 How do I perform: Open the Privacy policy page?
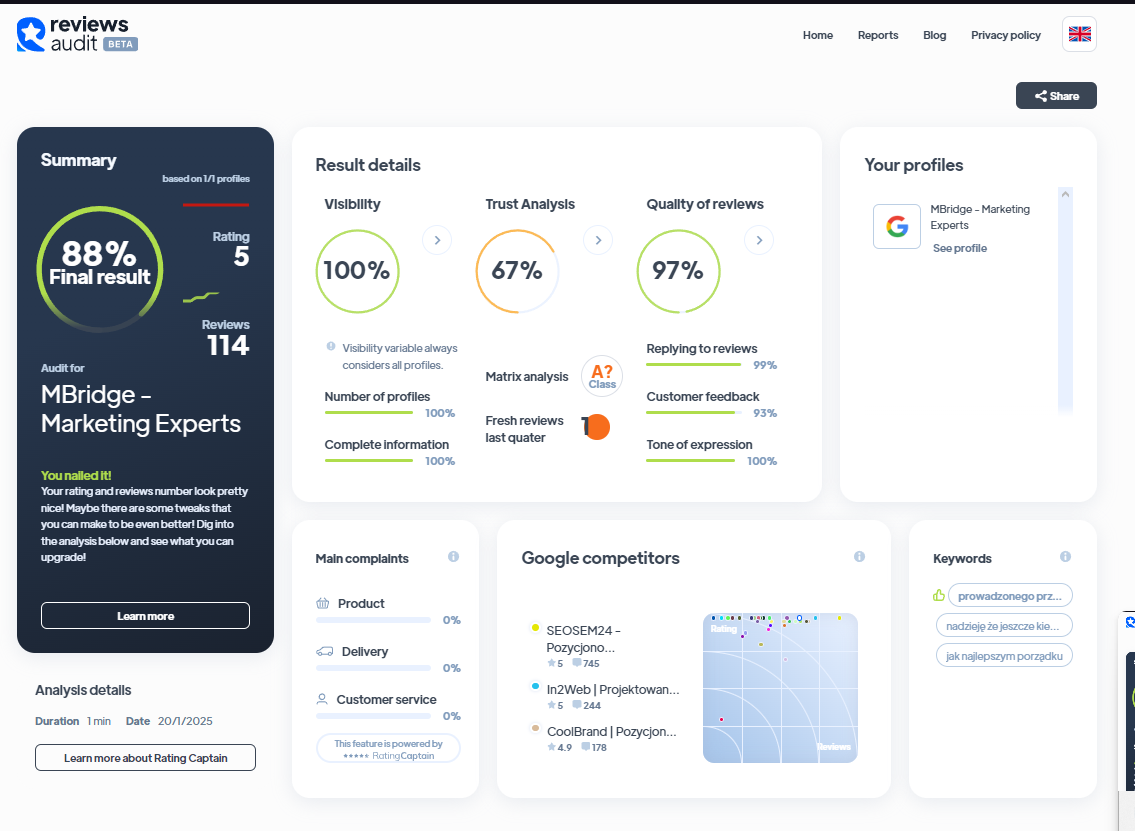click(x=1005, y=35)
